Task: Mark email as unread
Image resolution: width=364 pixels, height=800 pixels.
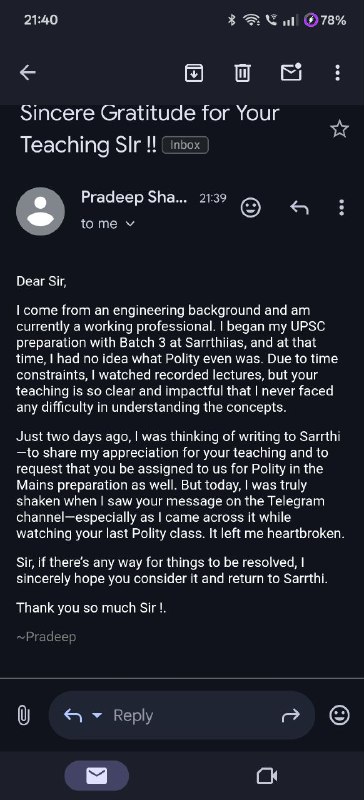Action: [292, 72]
